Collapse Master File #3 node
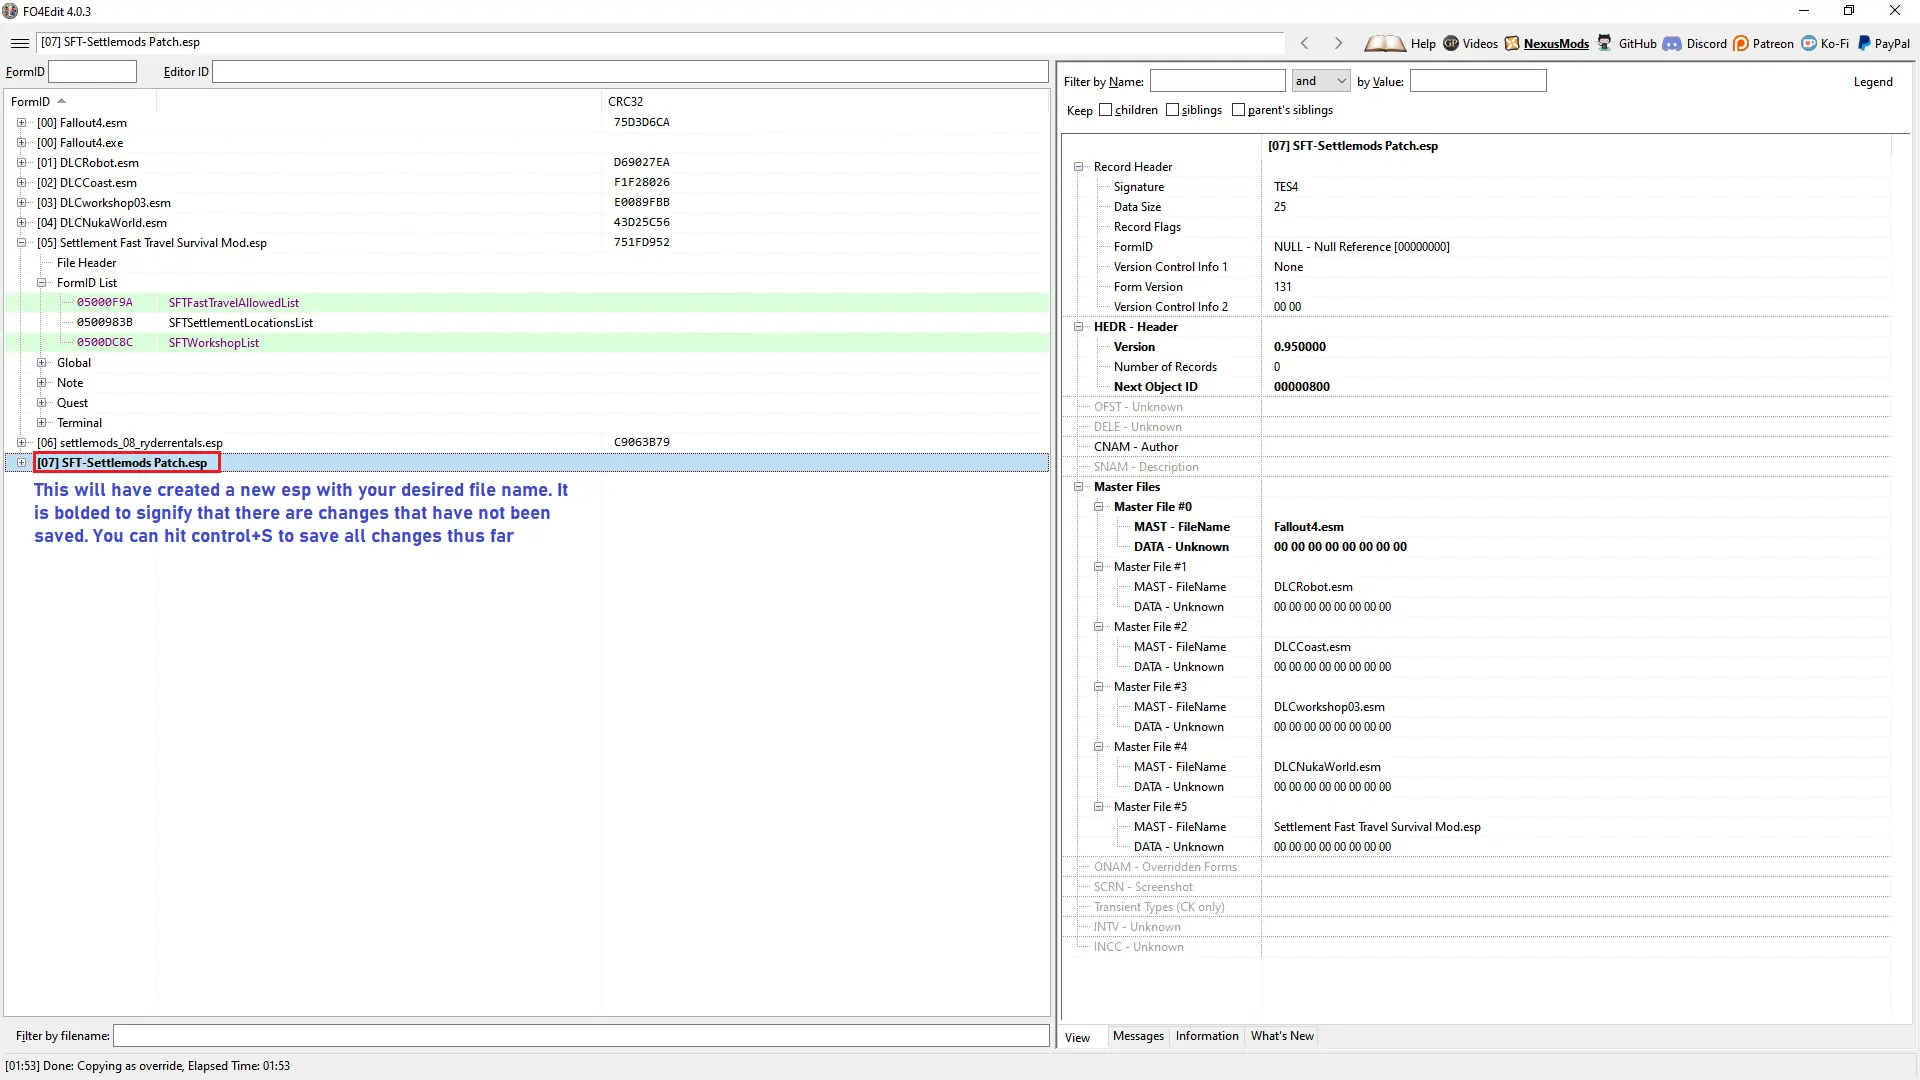 (1098, 687)
